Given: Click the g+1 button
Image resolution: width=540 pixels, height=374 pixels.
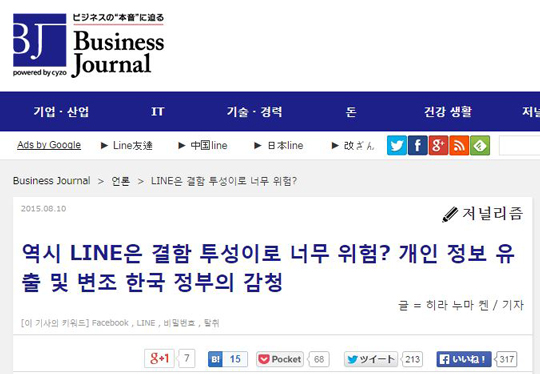Looking at the screenshot, I should (159, 359).
